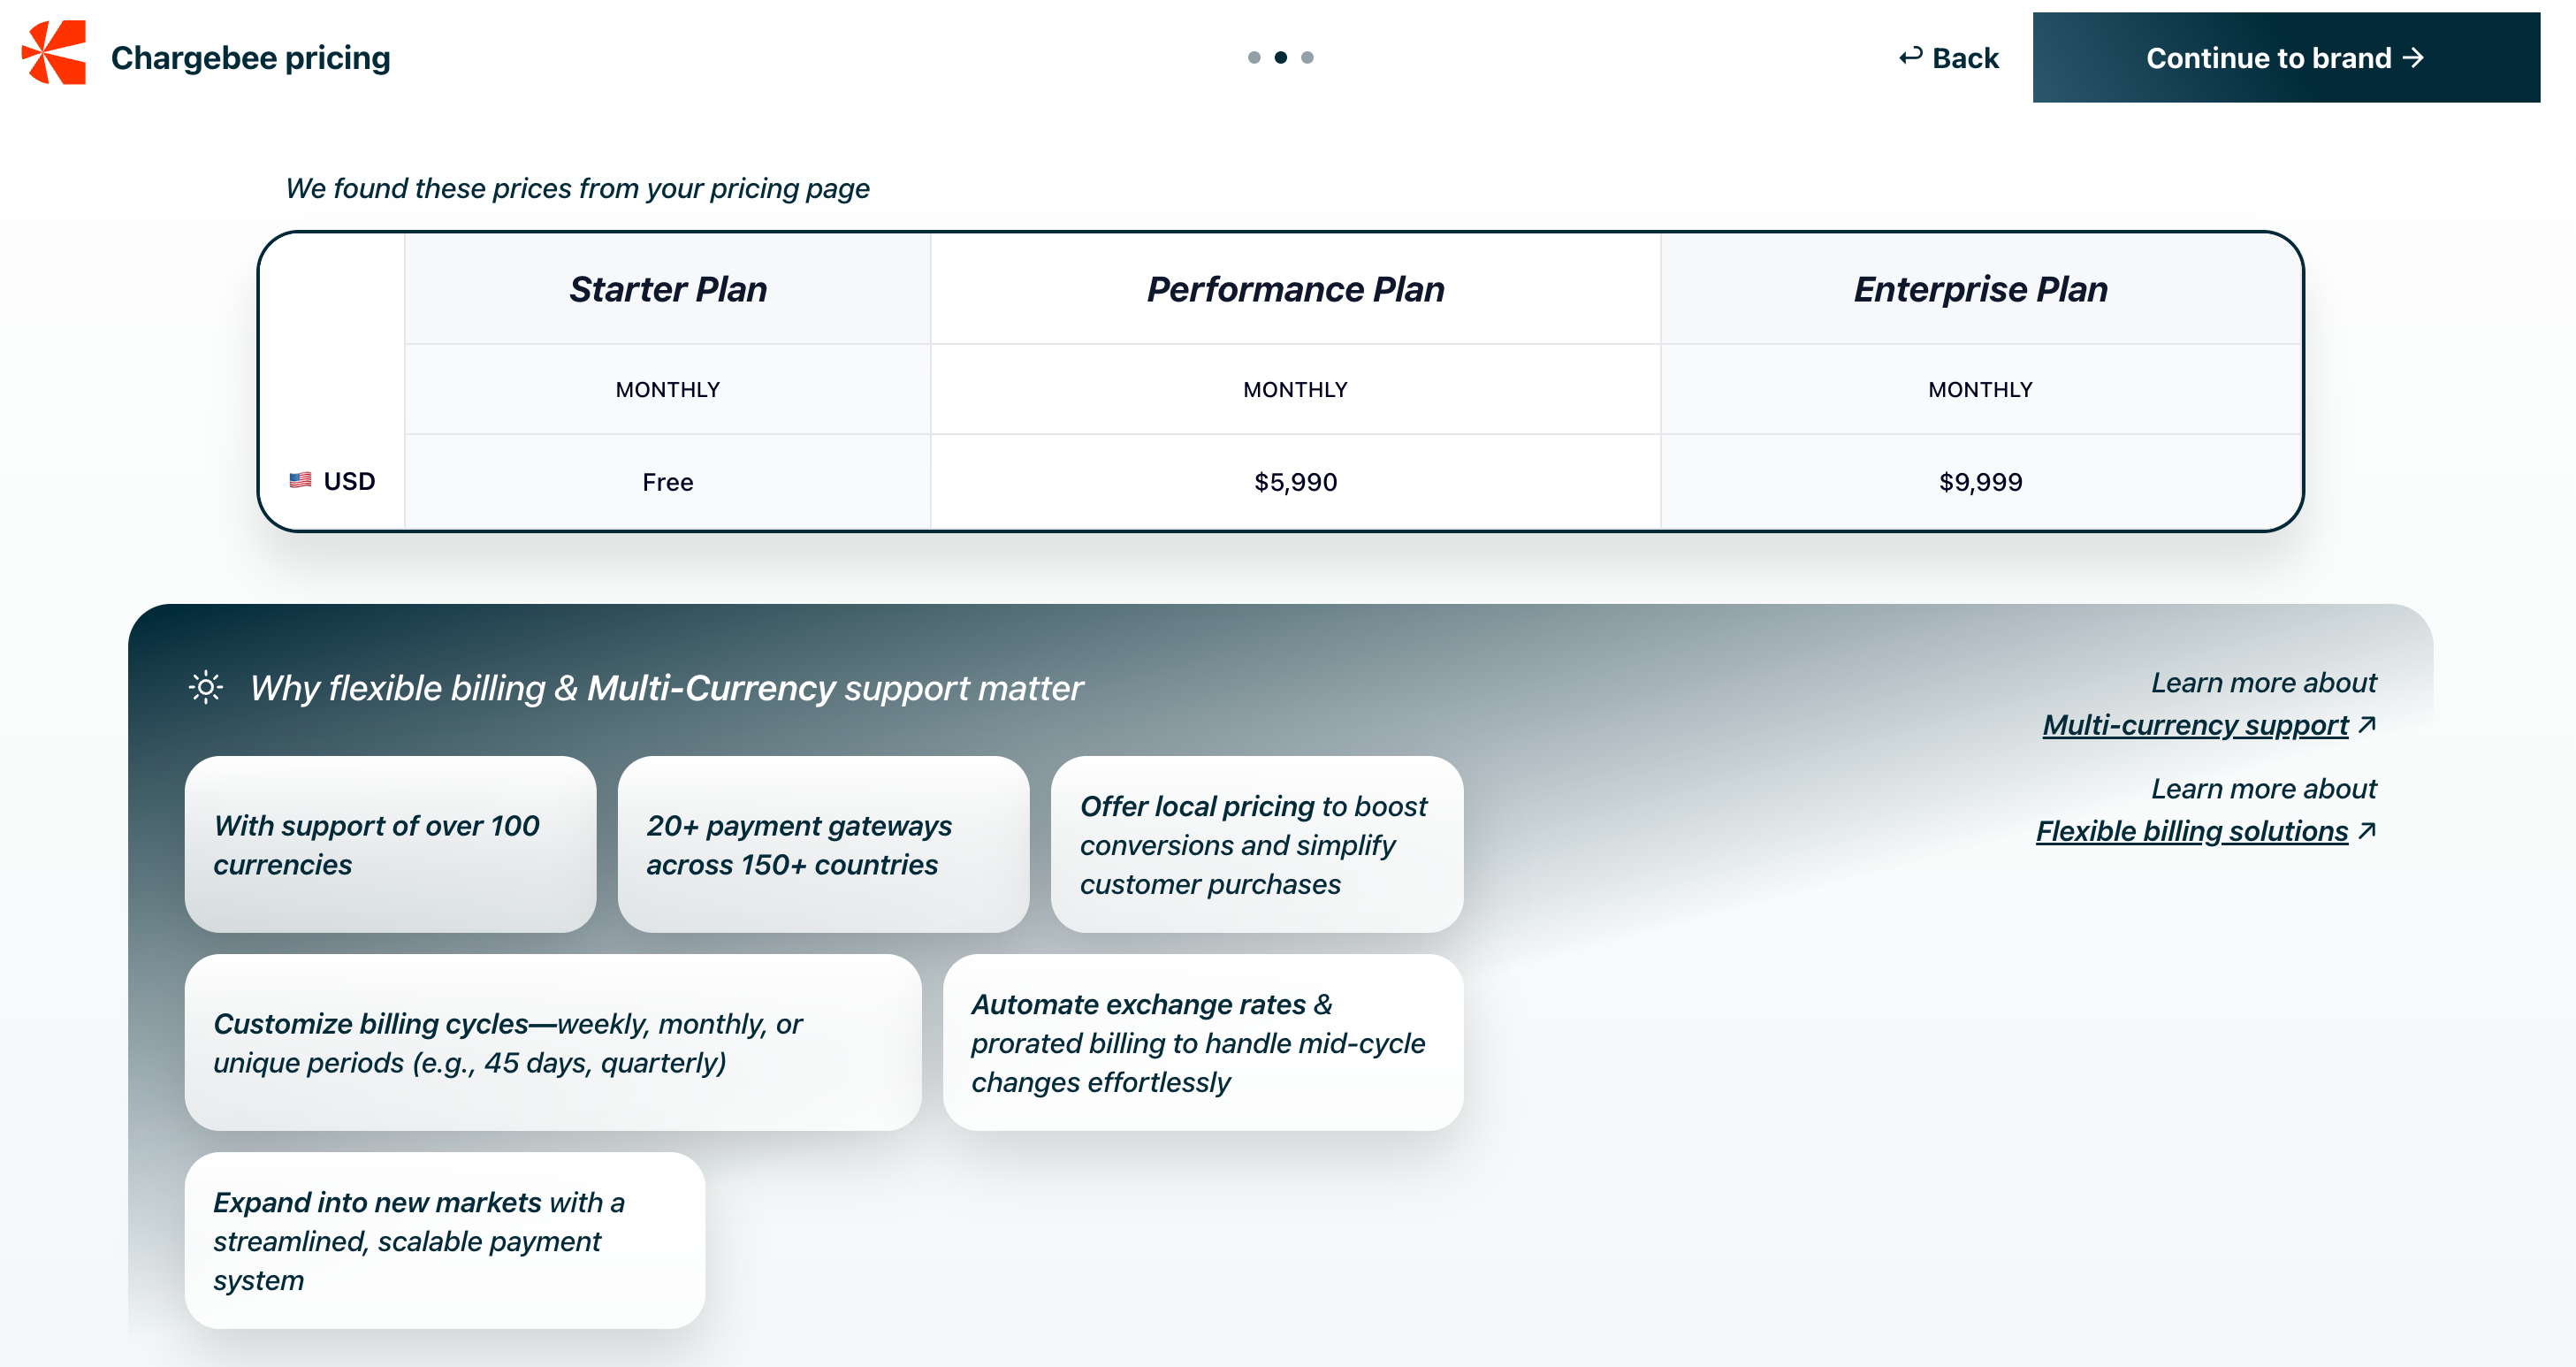Select the Enterprise Plan column header

(x=1980, y=289)
